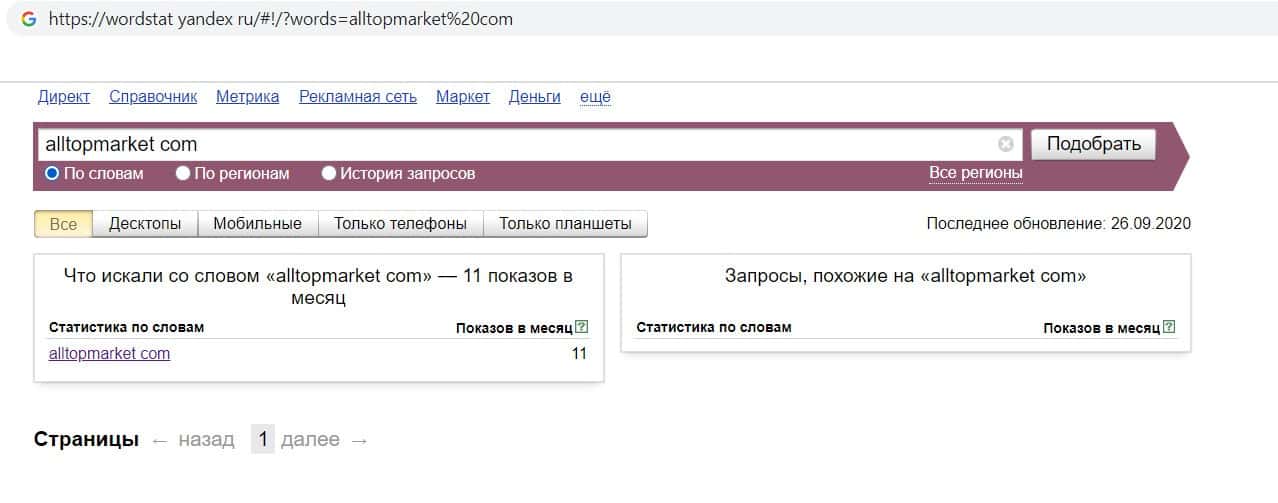The width and height of the screenshot is (1278, 503).
Task: Click the 'Страницы' pagination label
Action: click(86, 439)
